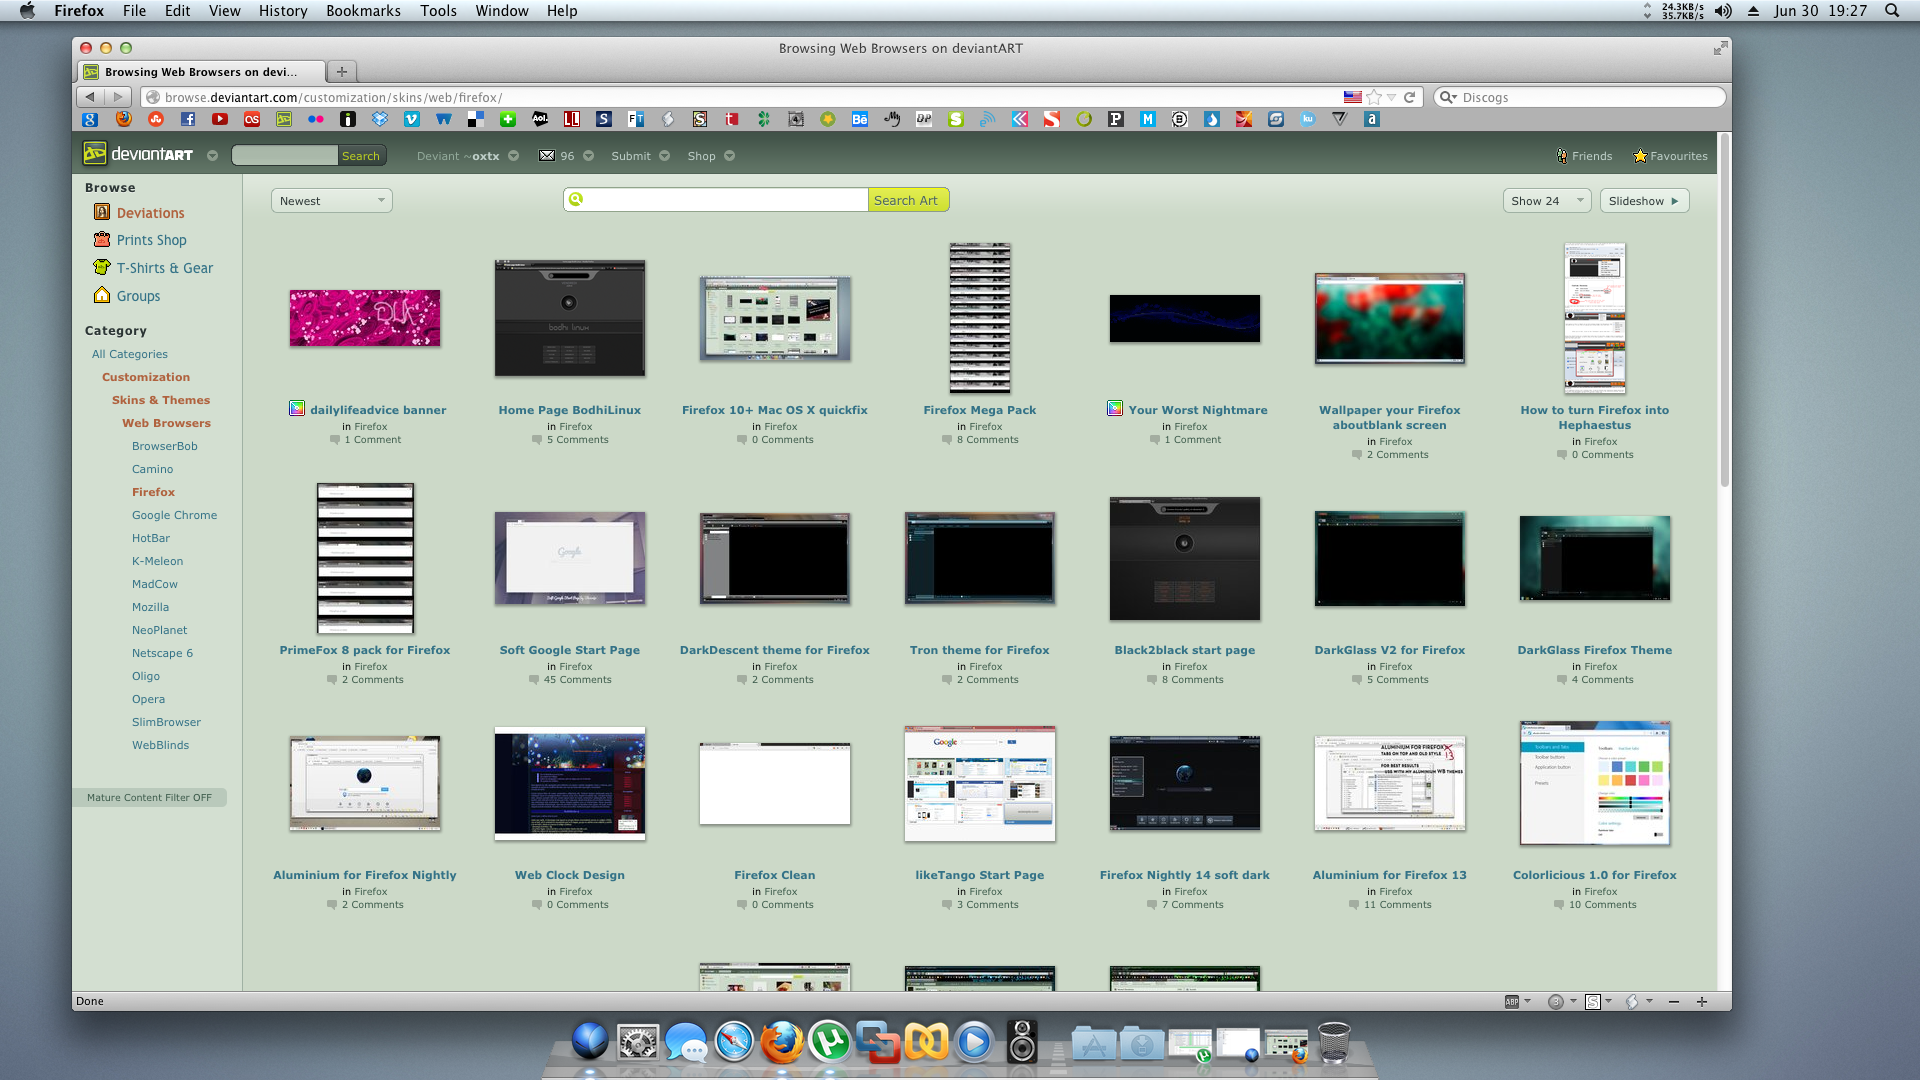Expand the Submit menu arrow

664,156
